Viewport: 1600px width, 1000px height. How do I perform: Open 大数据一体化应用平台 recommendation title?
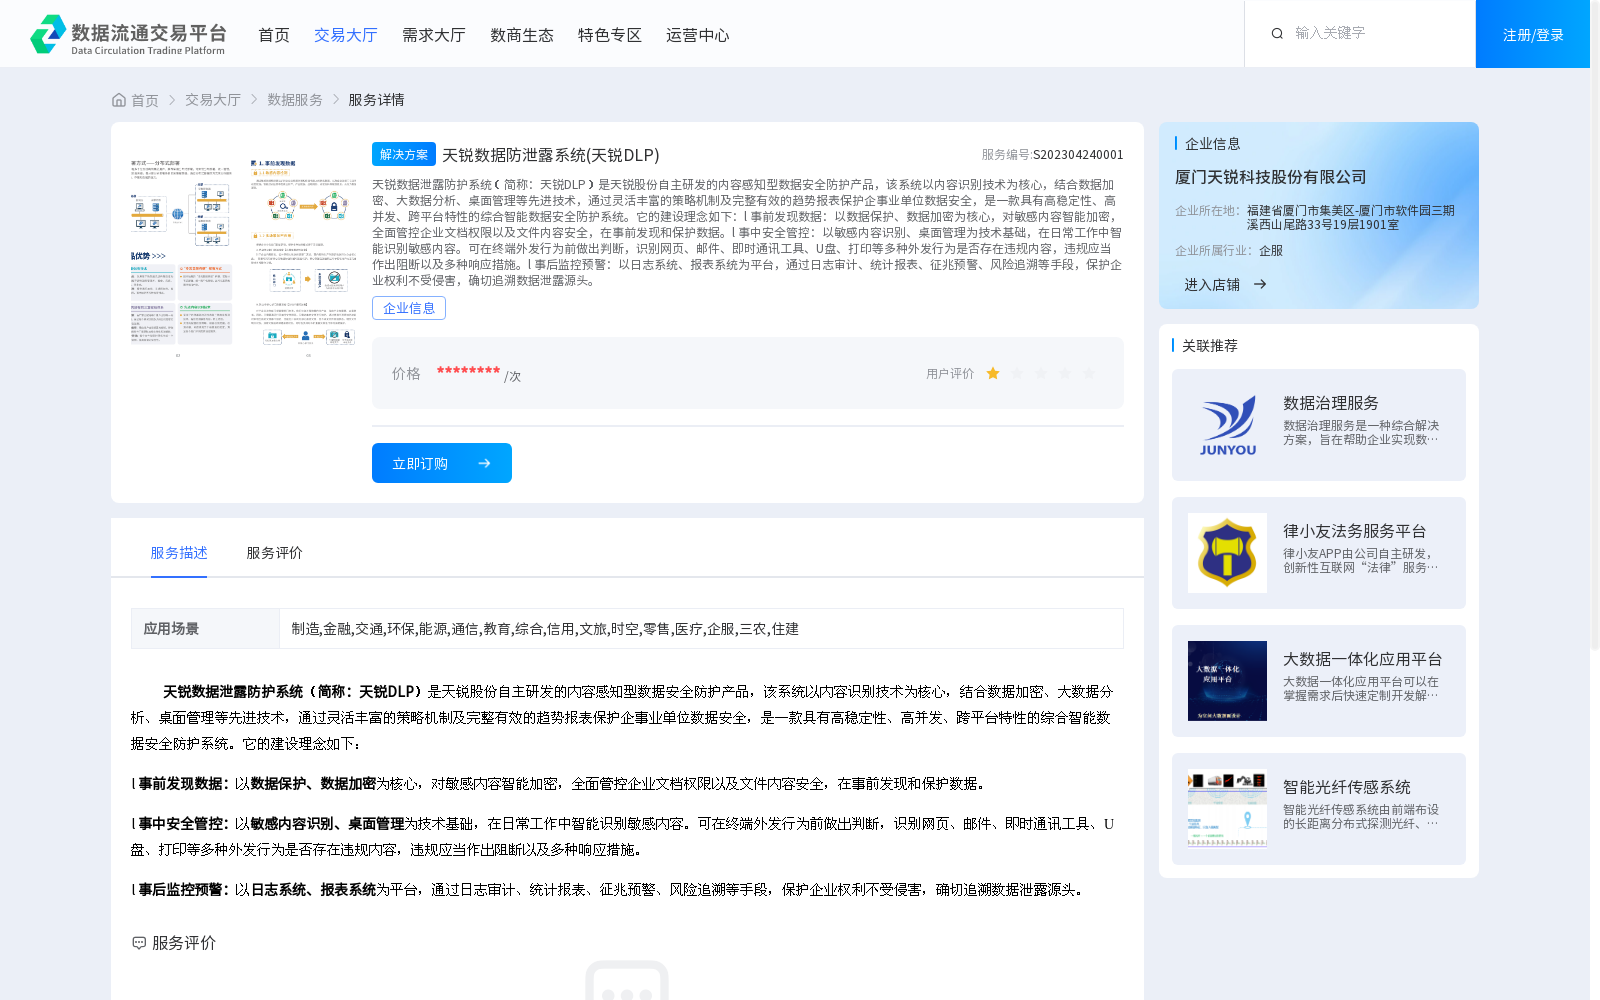click(1363, 659)
